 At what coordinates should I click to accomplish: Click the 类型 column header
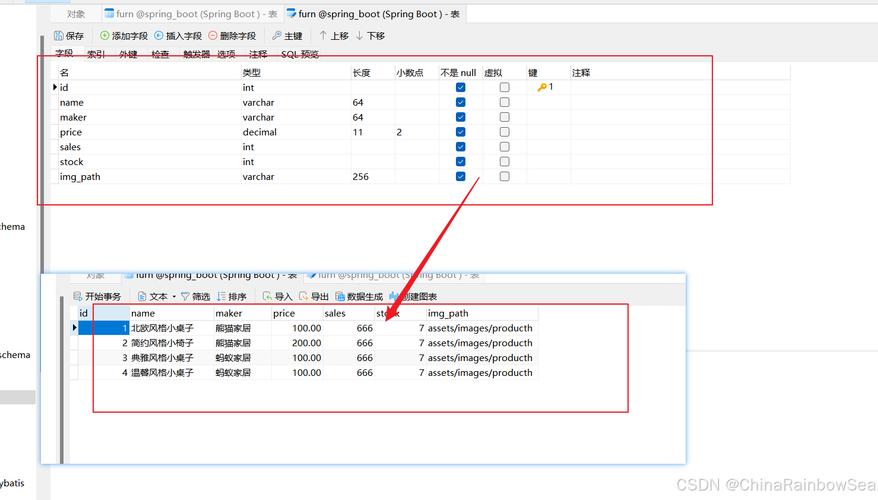295,73
